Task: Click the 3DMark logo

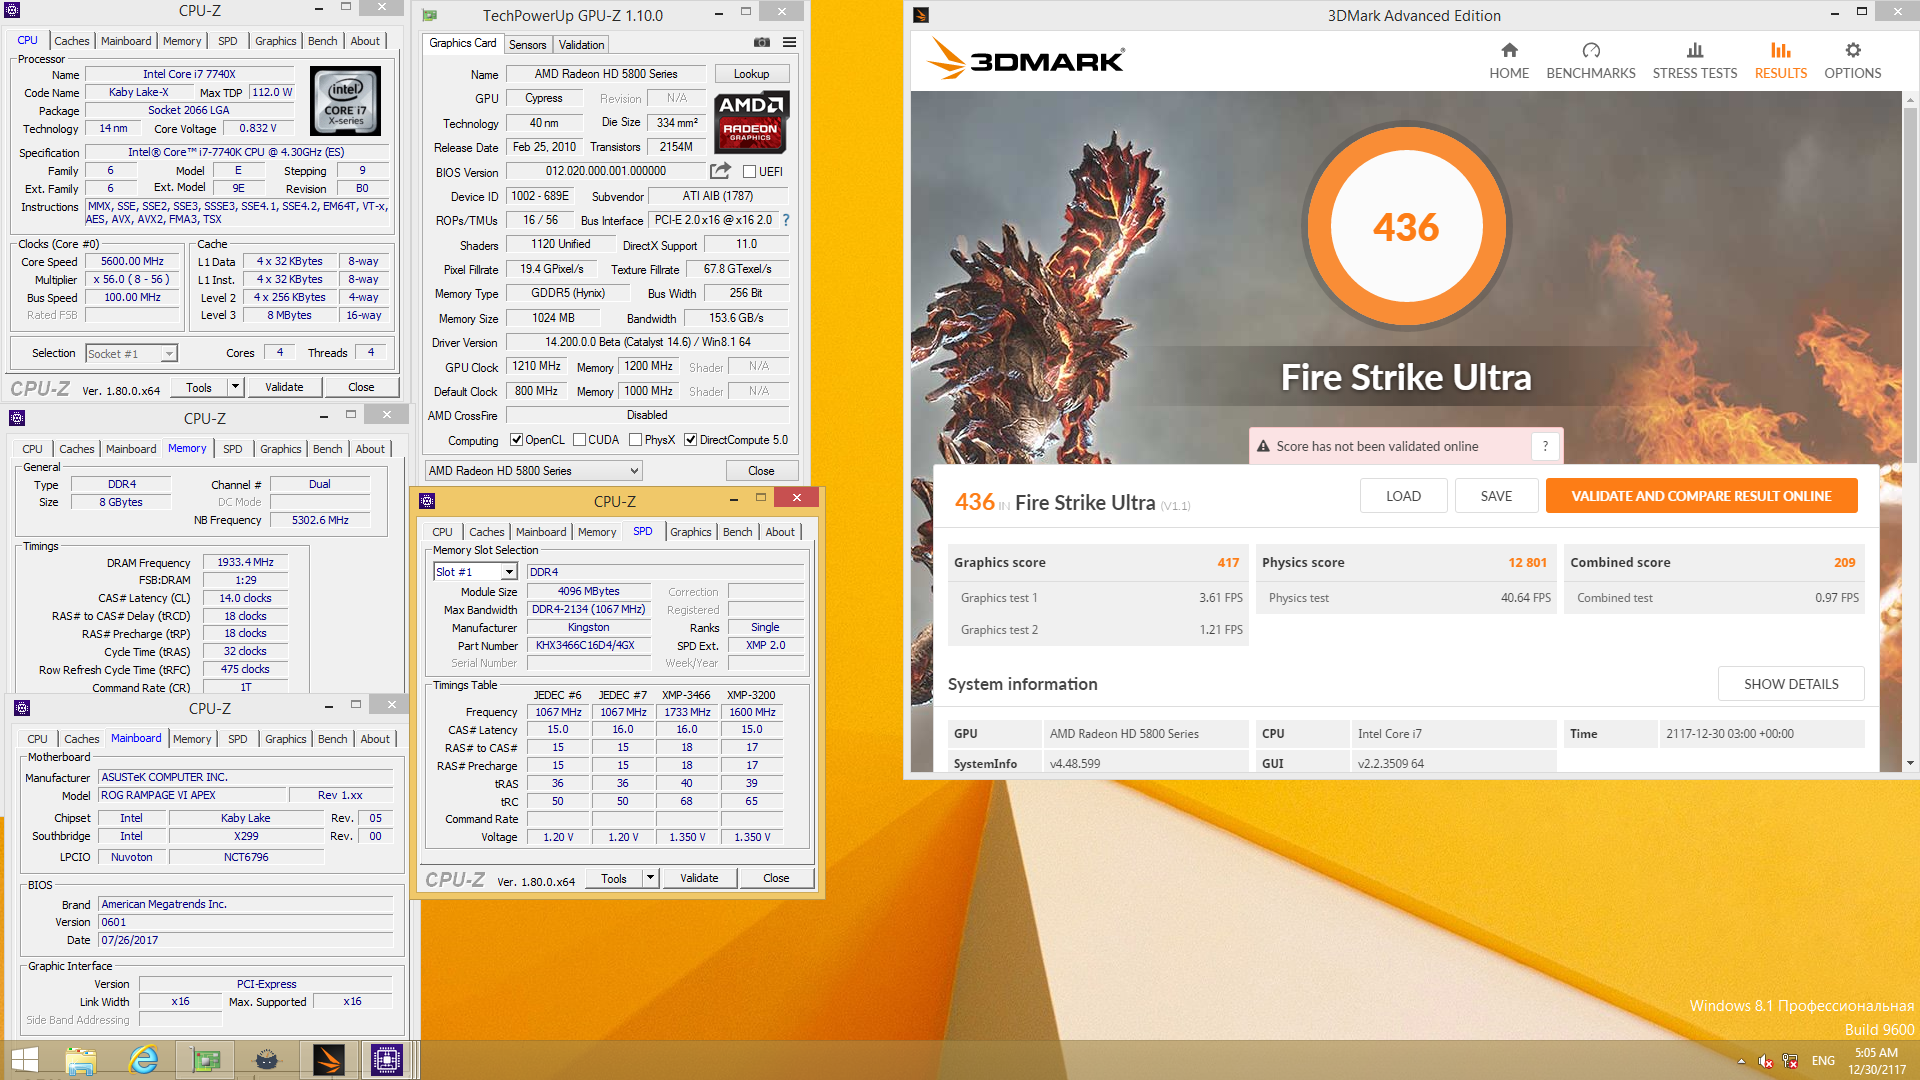Action: click(1026, 59)
